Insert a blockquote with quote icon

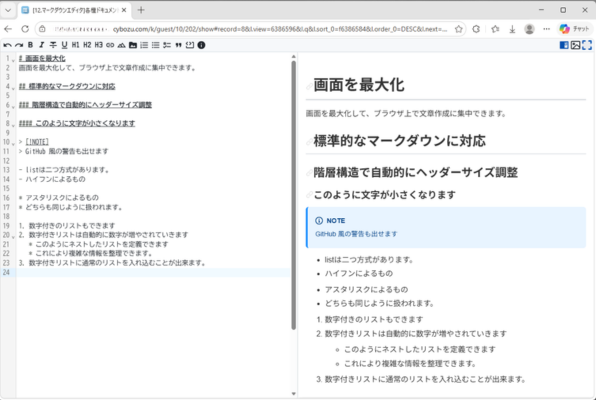(x=178, y=45)
